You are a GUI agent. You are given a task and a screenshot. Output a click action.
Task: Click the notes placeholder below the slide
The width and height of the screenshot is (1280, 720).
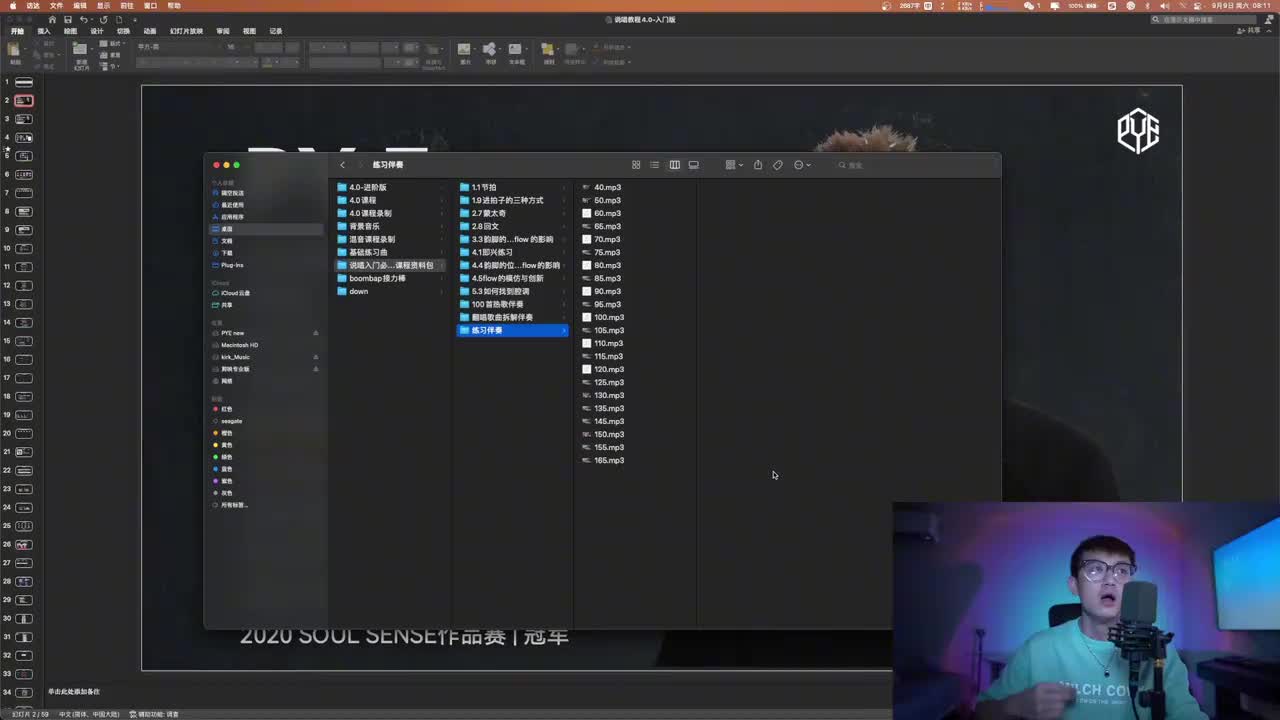click(74, 692)
